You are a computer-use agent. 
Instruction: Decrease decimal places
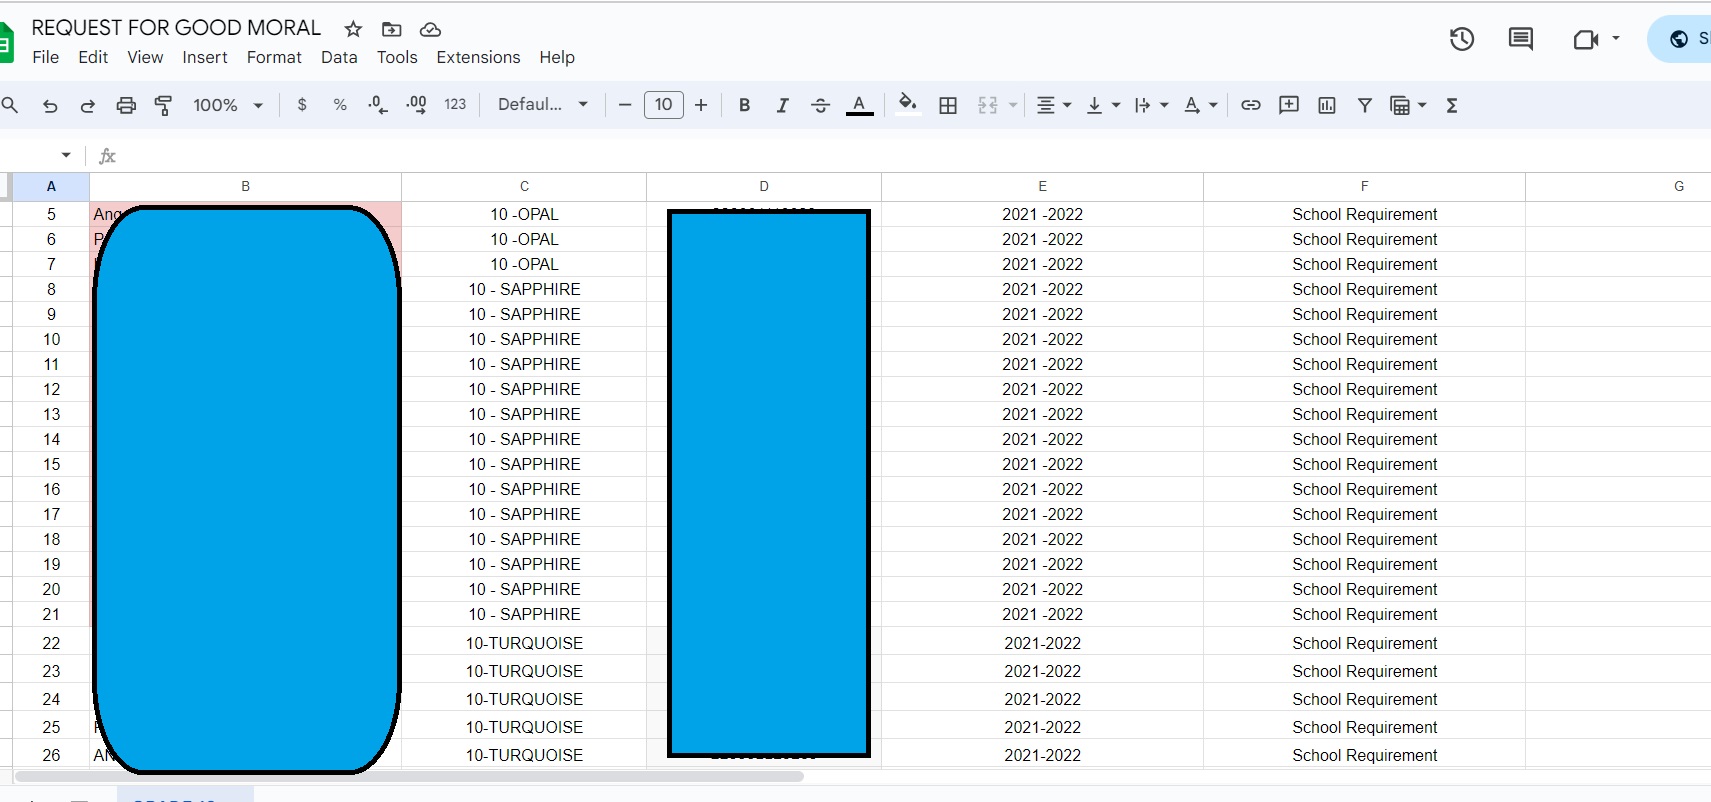pyautogui.click(x=378, y=105)
